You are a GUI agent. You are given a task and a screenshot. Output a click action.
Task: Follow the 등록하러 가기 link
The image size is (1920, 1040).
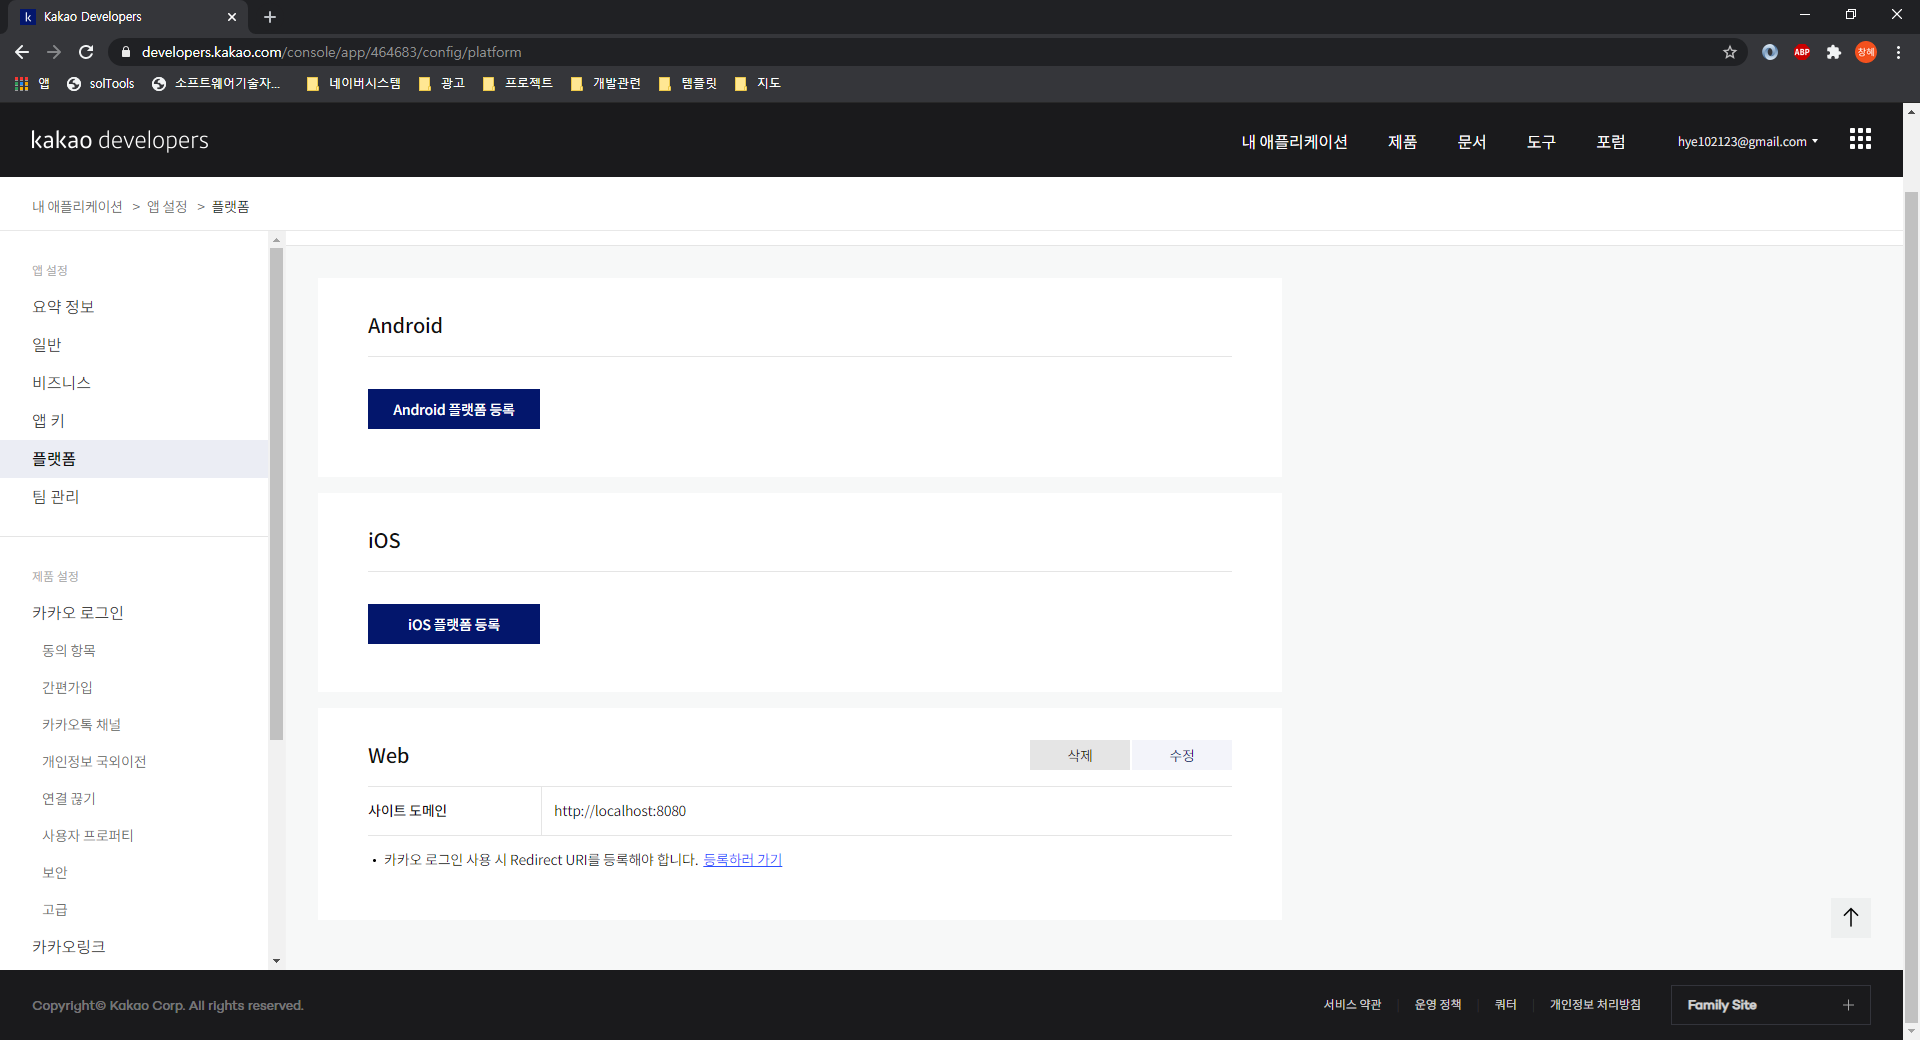coord(743,860)
